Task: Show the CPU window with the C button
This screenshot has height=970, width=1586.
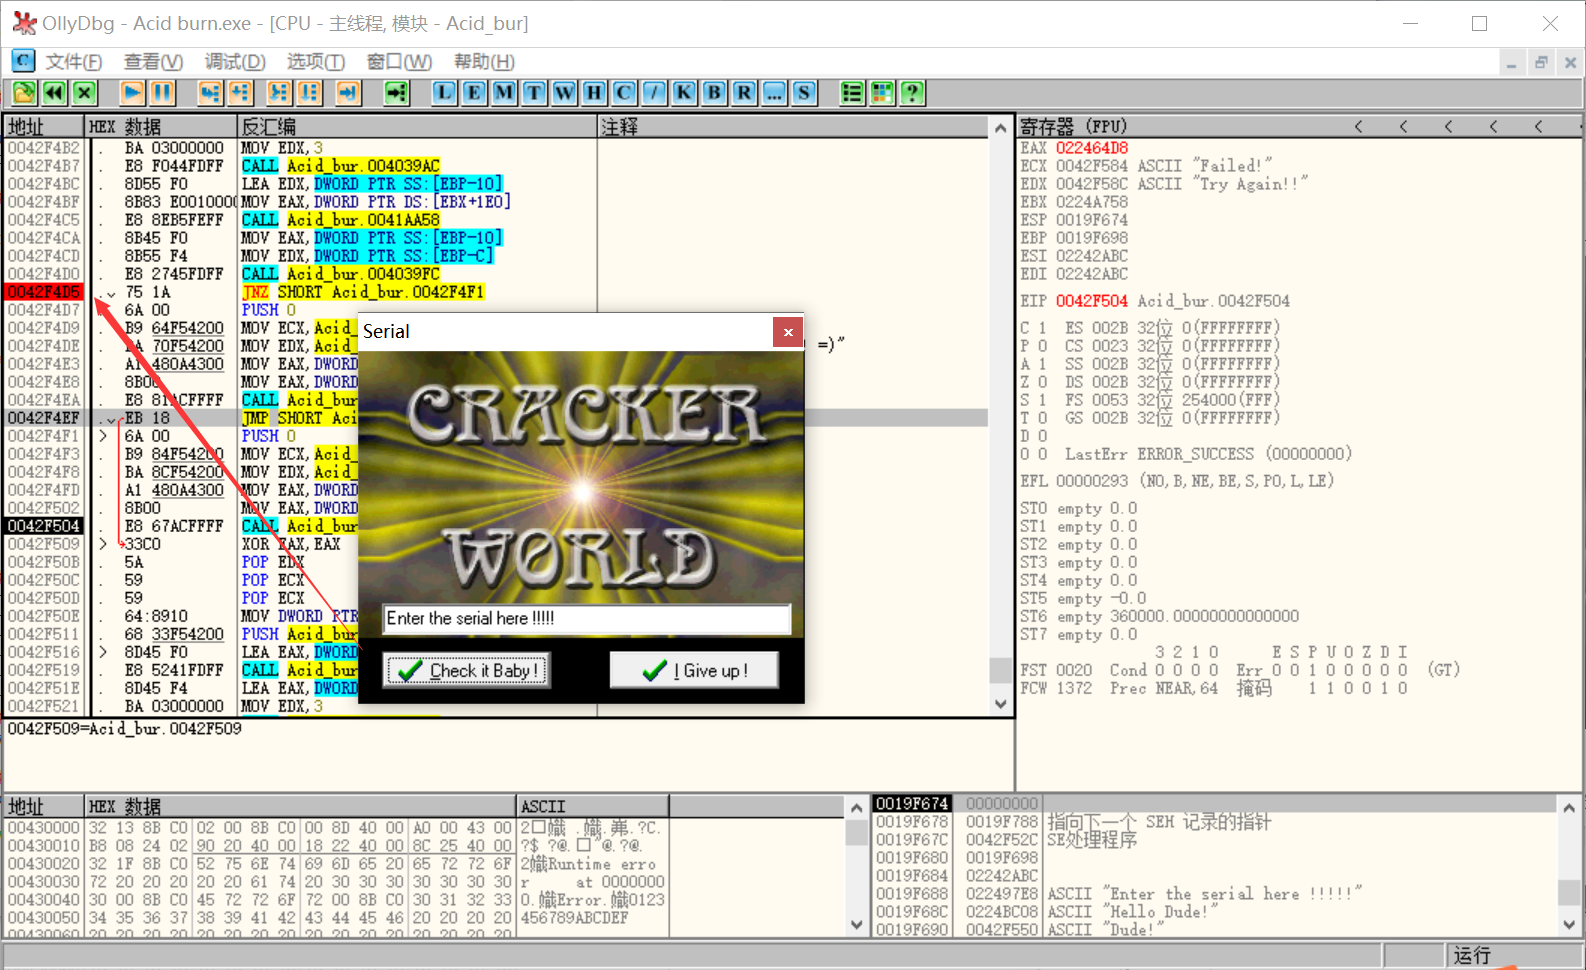Action: 624,93
